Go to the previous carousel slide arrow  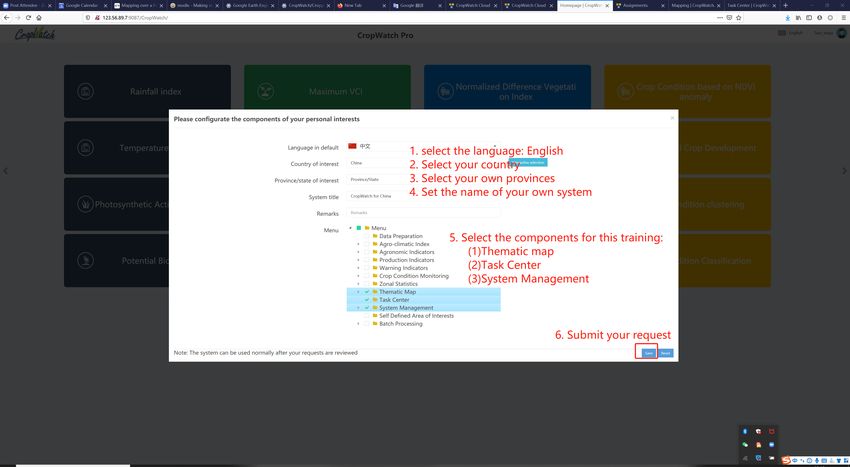5,171
